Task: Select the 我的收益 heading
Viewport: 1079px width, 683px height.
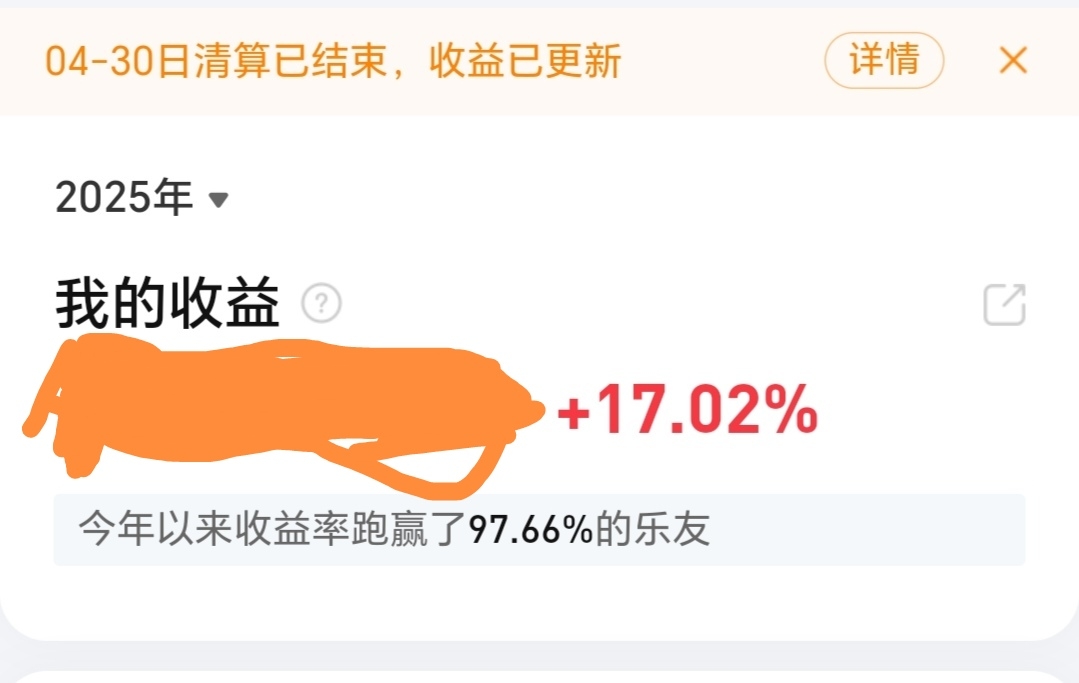Action: [167, 303]
